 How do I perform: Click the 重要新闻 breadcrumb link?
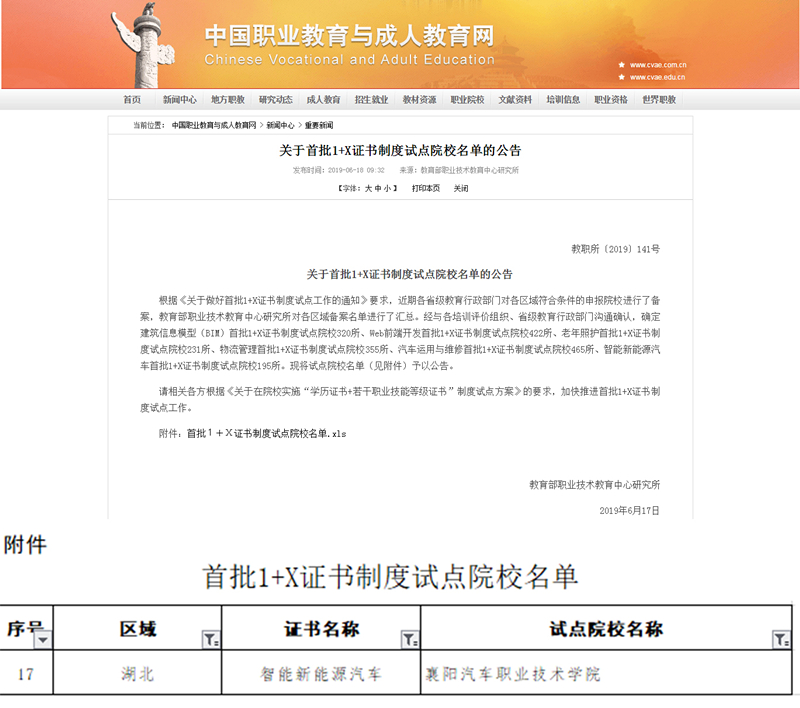click(x=319, y=126)
